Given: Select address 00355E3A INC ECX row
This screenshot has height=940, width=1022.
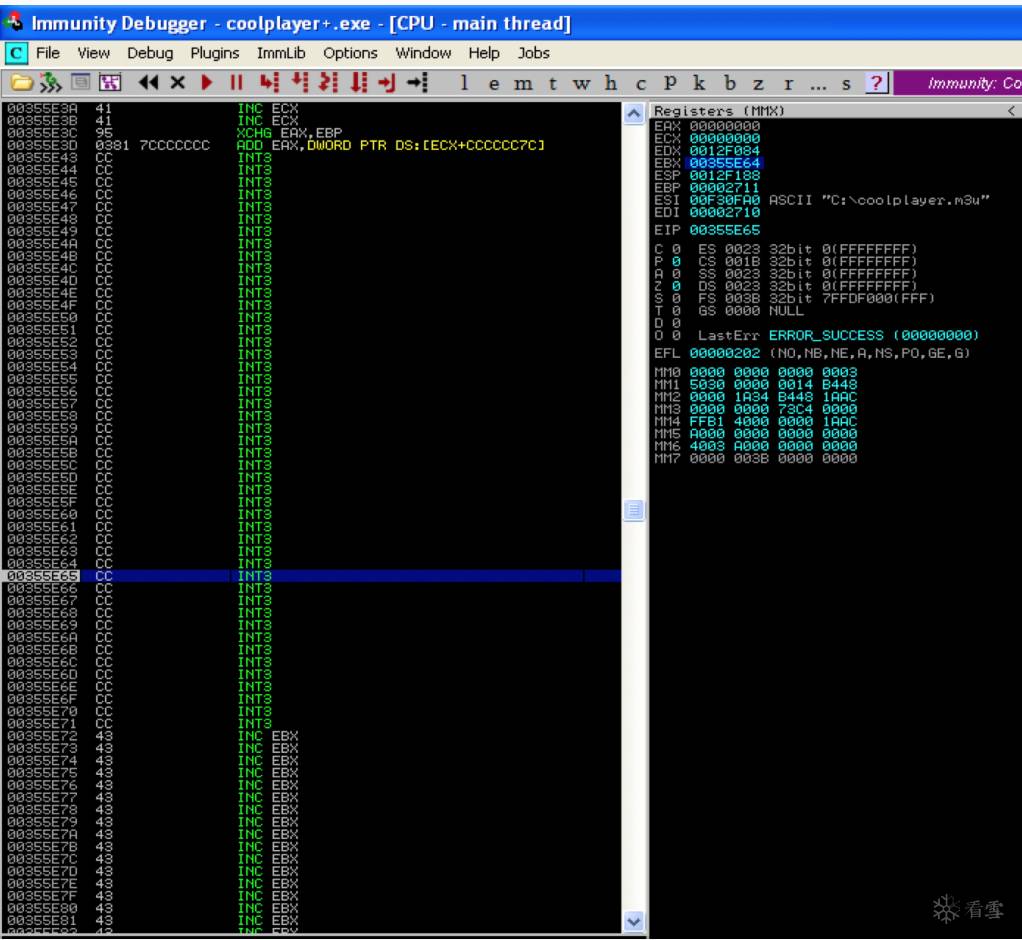Looking at the screenshot, I should coord(312,108).
